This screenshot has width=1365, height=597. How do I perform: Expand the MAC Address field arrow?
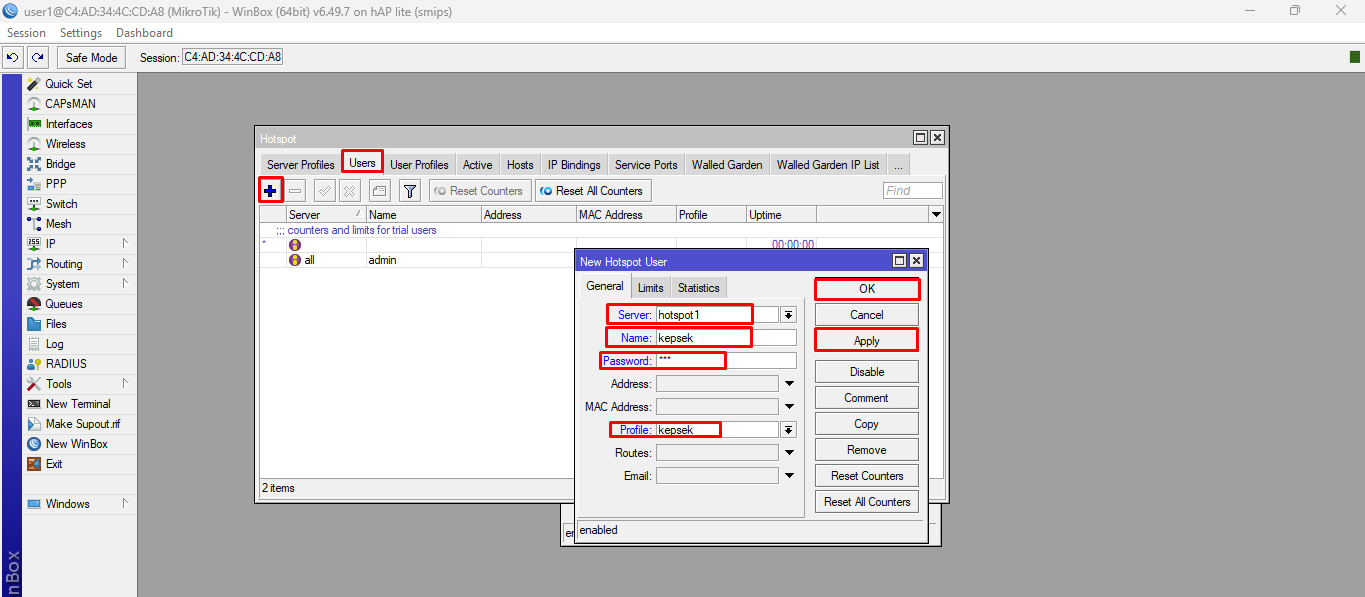pos(789,407)
